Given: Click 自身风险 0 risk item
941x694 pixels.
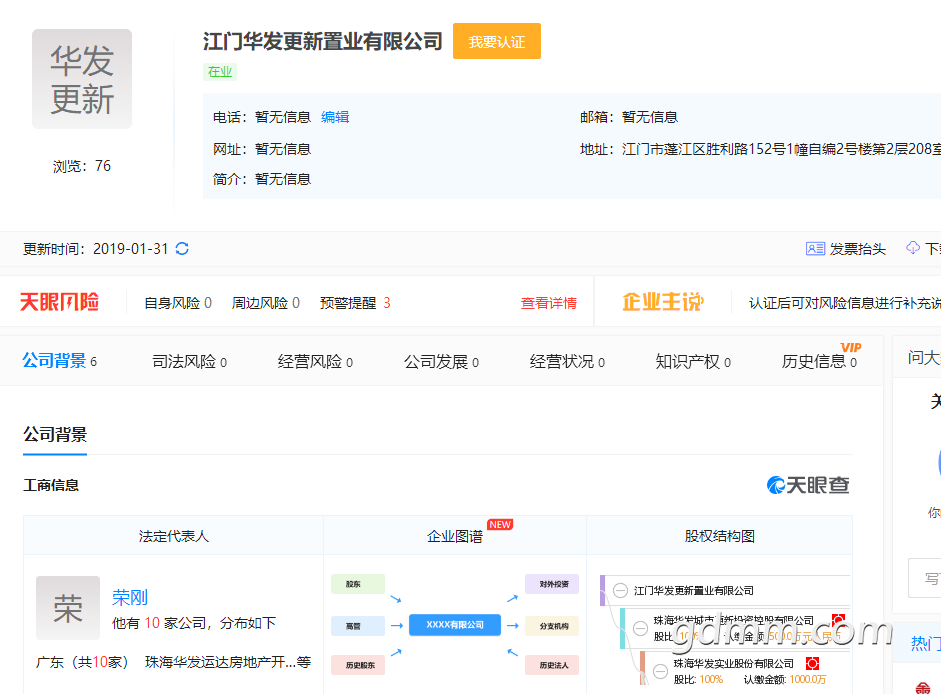Looking at the screenshot, I should coord(178,303).
